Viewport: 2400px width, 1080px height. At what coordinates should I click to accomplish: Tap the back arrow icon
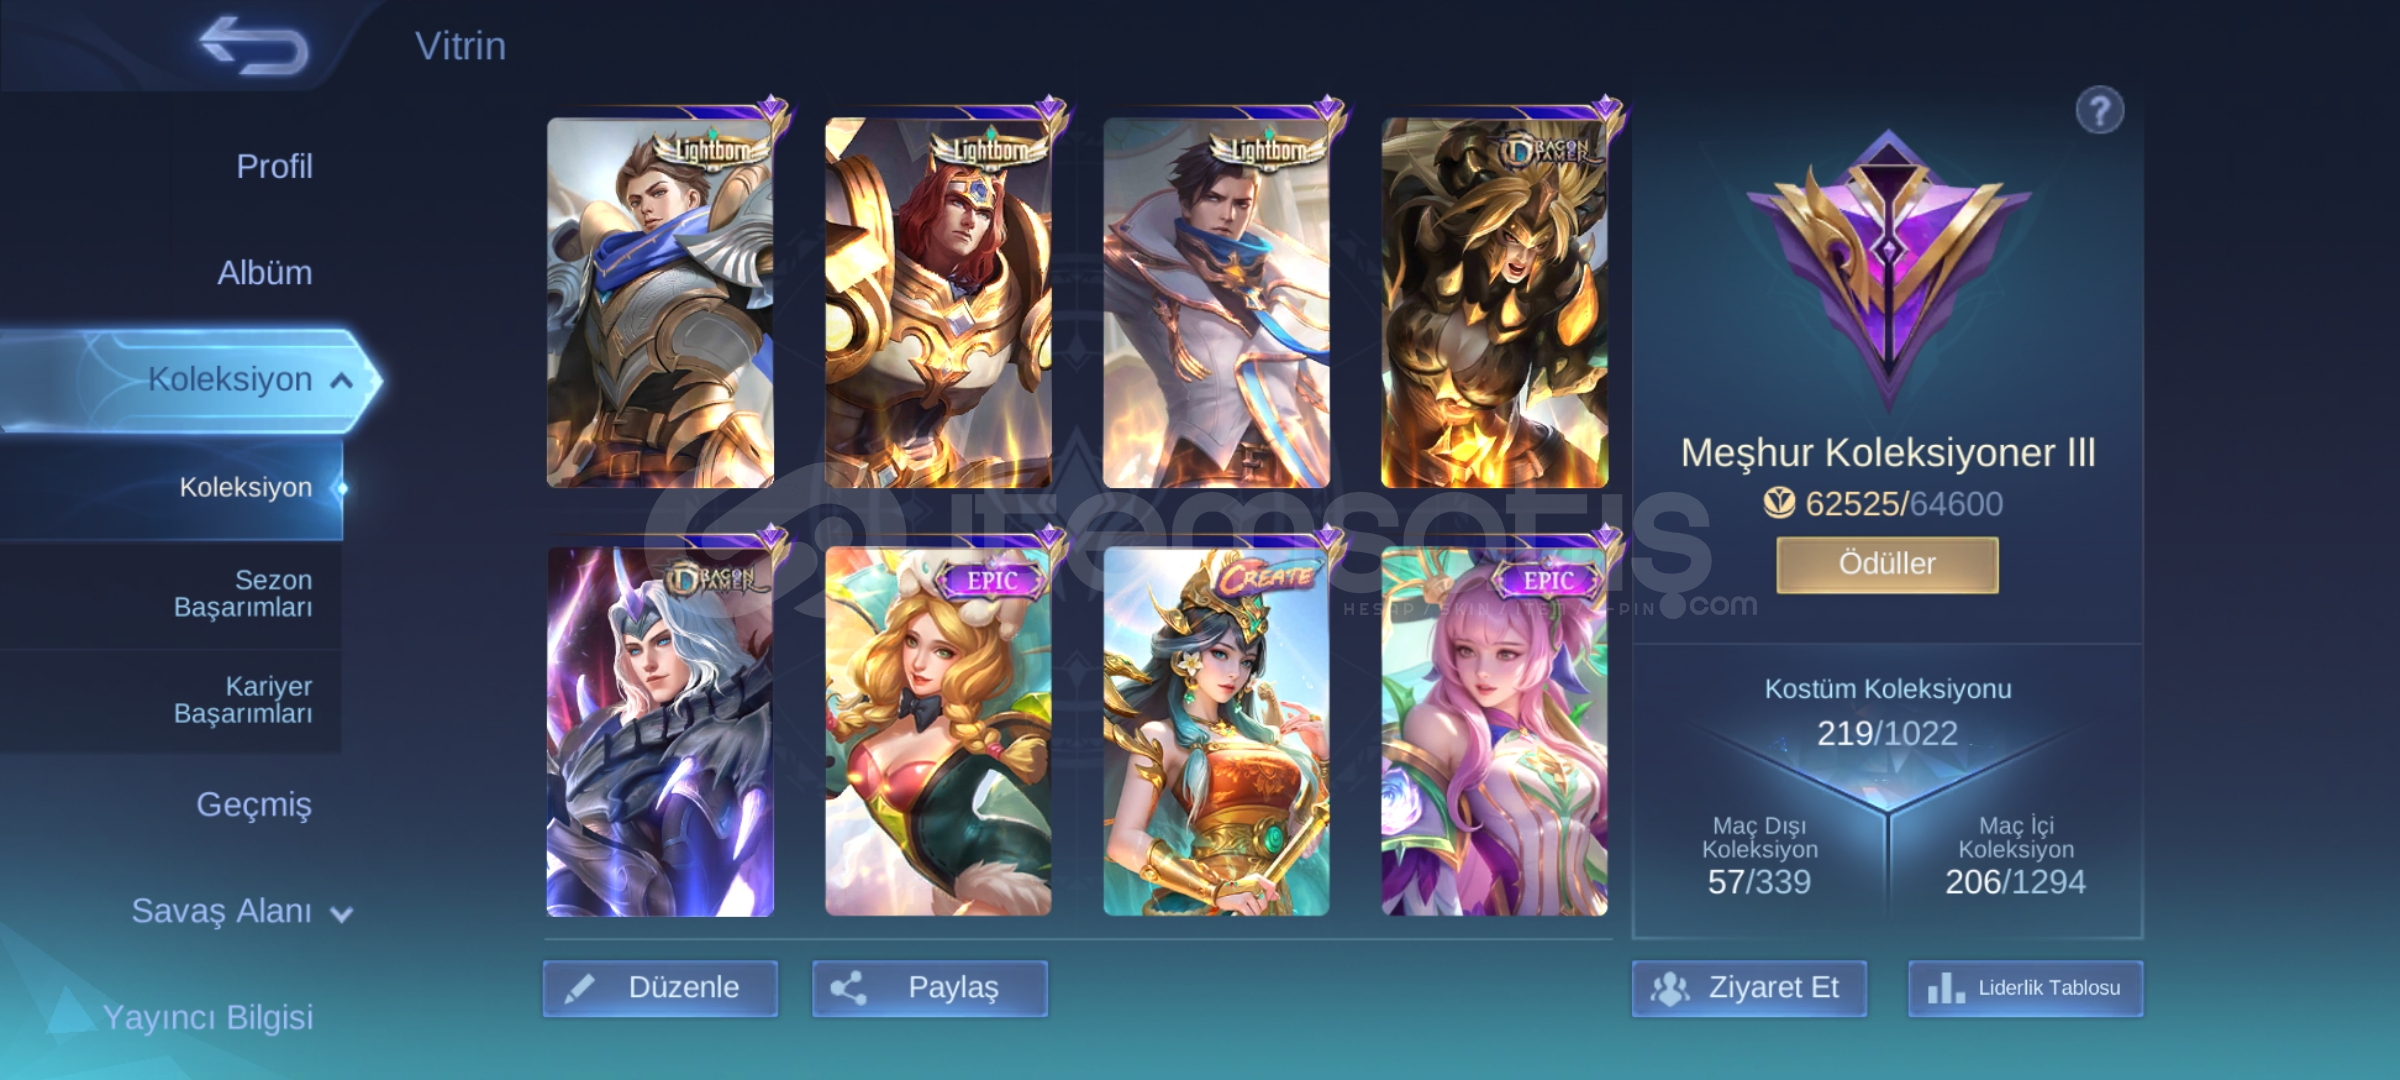coord(254,45)
